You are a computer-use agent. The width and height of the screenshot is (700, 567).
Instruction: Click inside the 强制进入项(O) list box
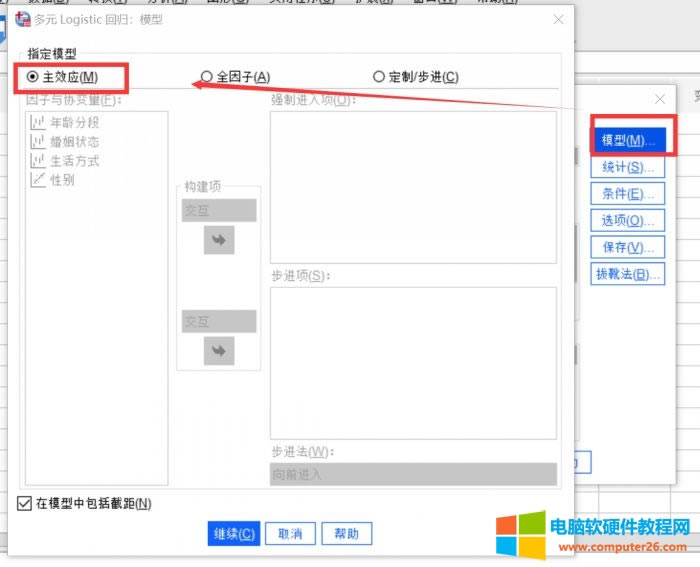(413, 188)
